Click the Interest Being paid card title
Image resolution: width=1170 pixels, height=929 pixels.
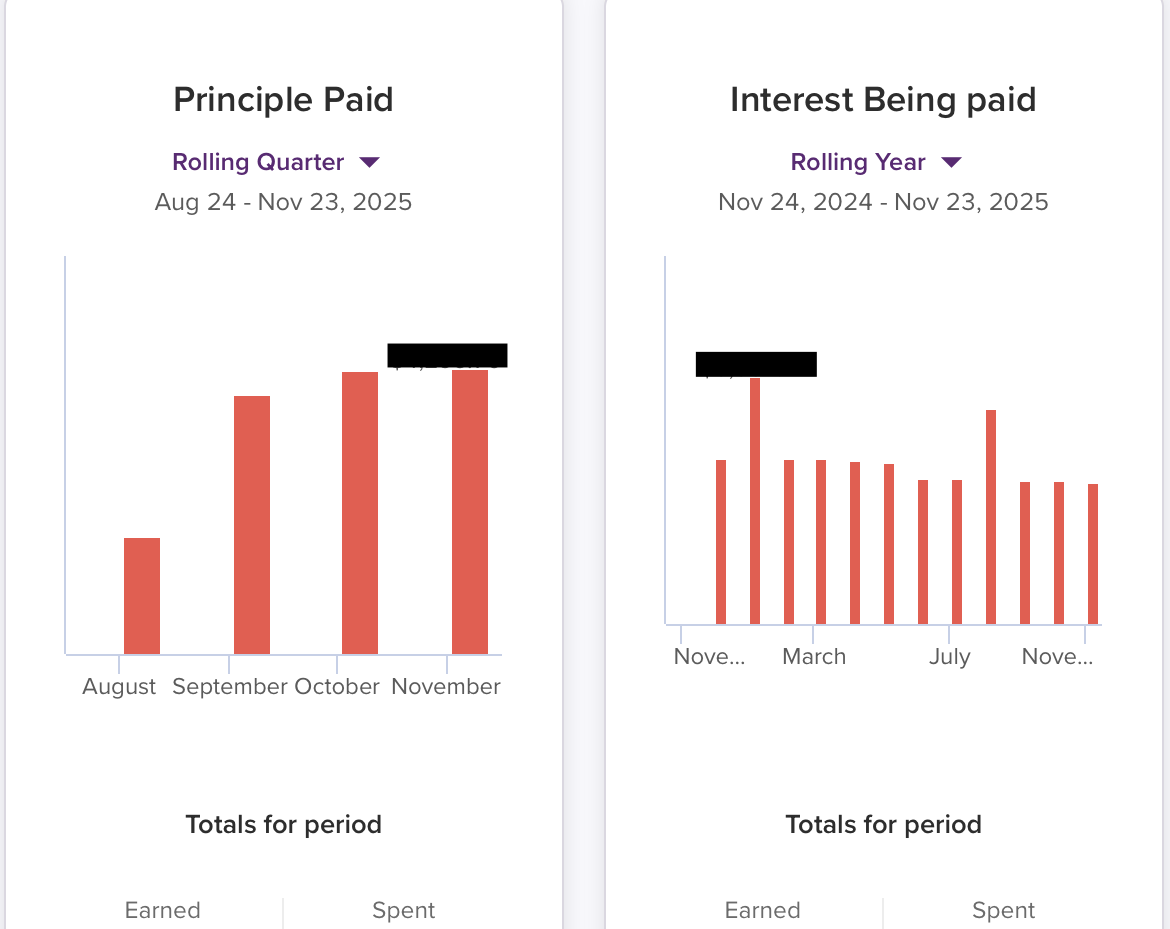pos(883,100)
